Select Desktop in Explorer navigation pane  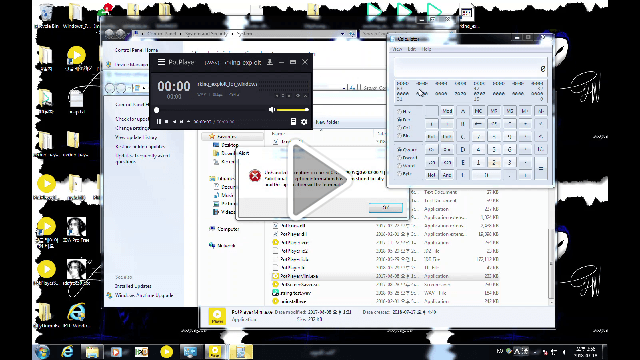click(x=231, y=145)
